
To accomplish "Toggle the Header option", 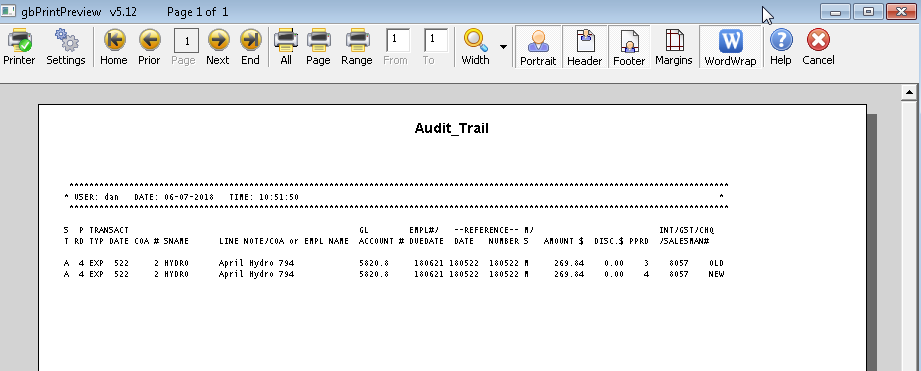I will (x=584, y=47).
